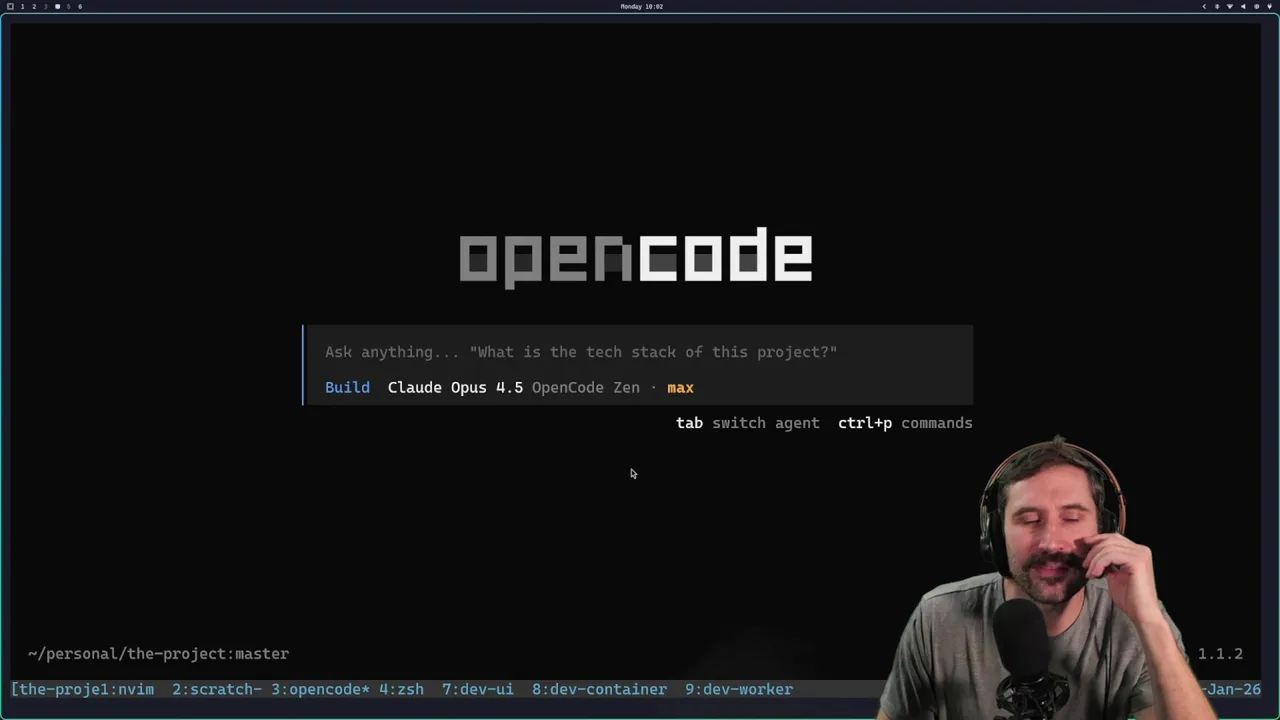Select tmux window 3:opencode
1280x720 pixels.
[x=321, y=689]
